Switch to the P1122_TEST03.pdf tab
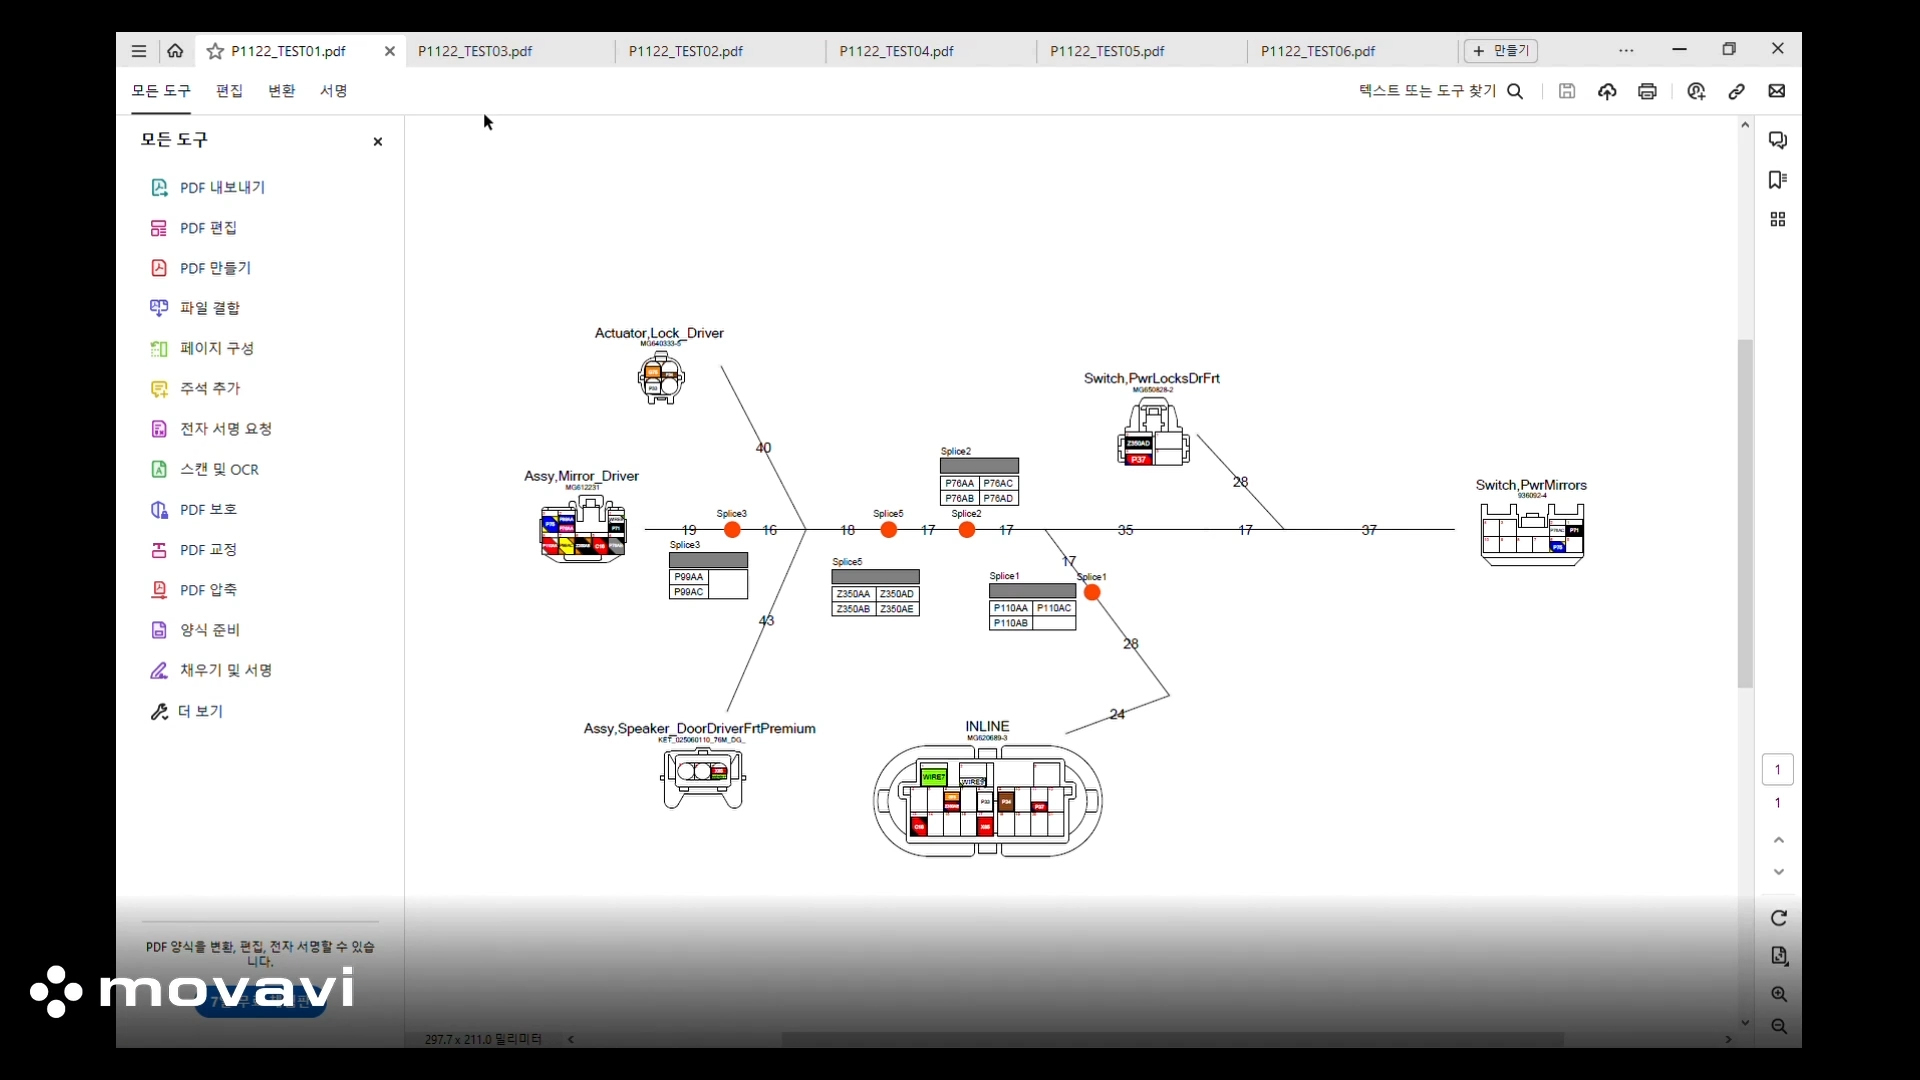1920x1080 pixels. click(x=475, y=51)
